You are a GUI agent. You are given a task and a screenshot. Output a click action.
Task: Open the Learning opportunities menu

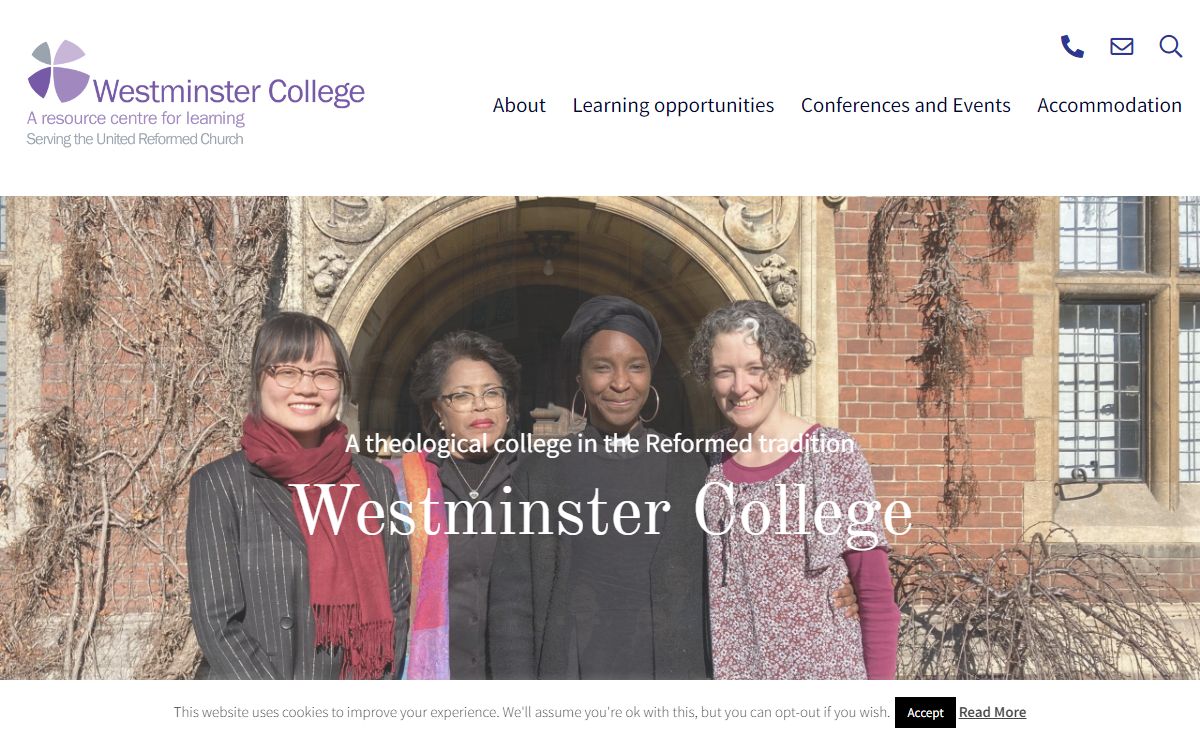click(x=673, y=105)
